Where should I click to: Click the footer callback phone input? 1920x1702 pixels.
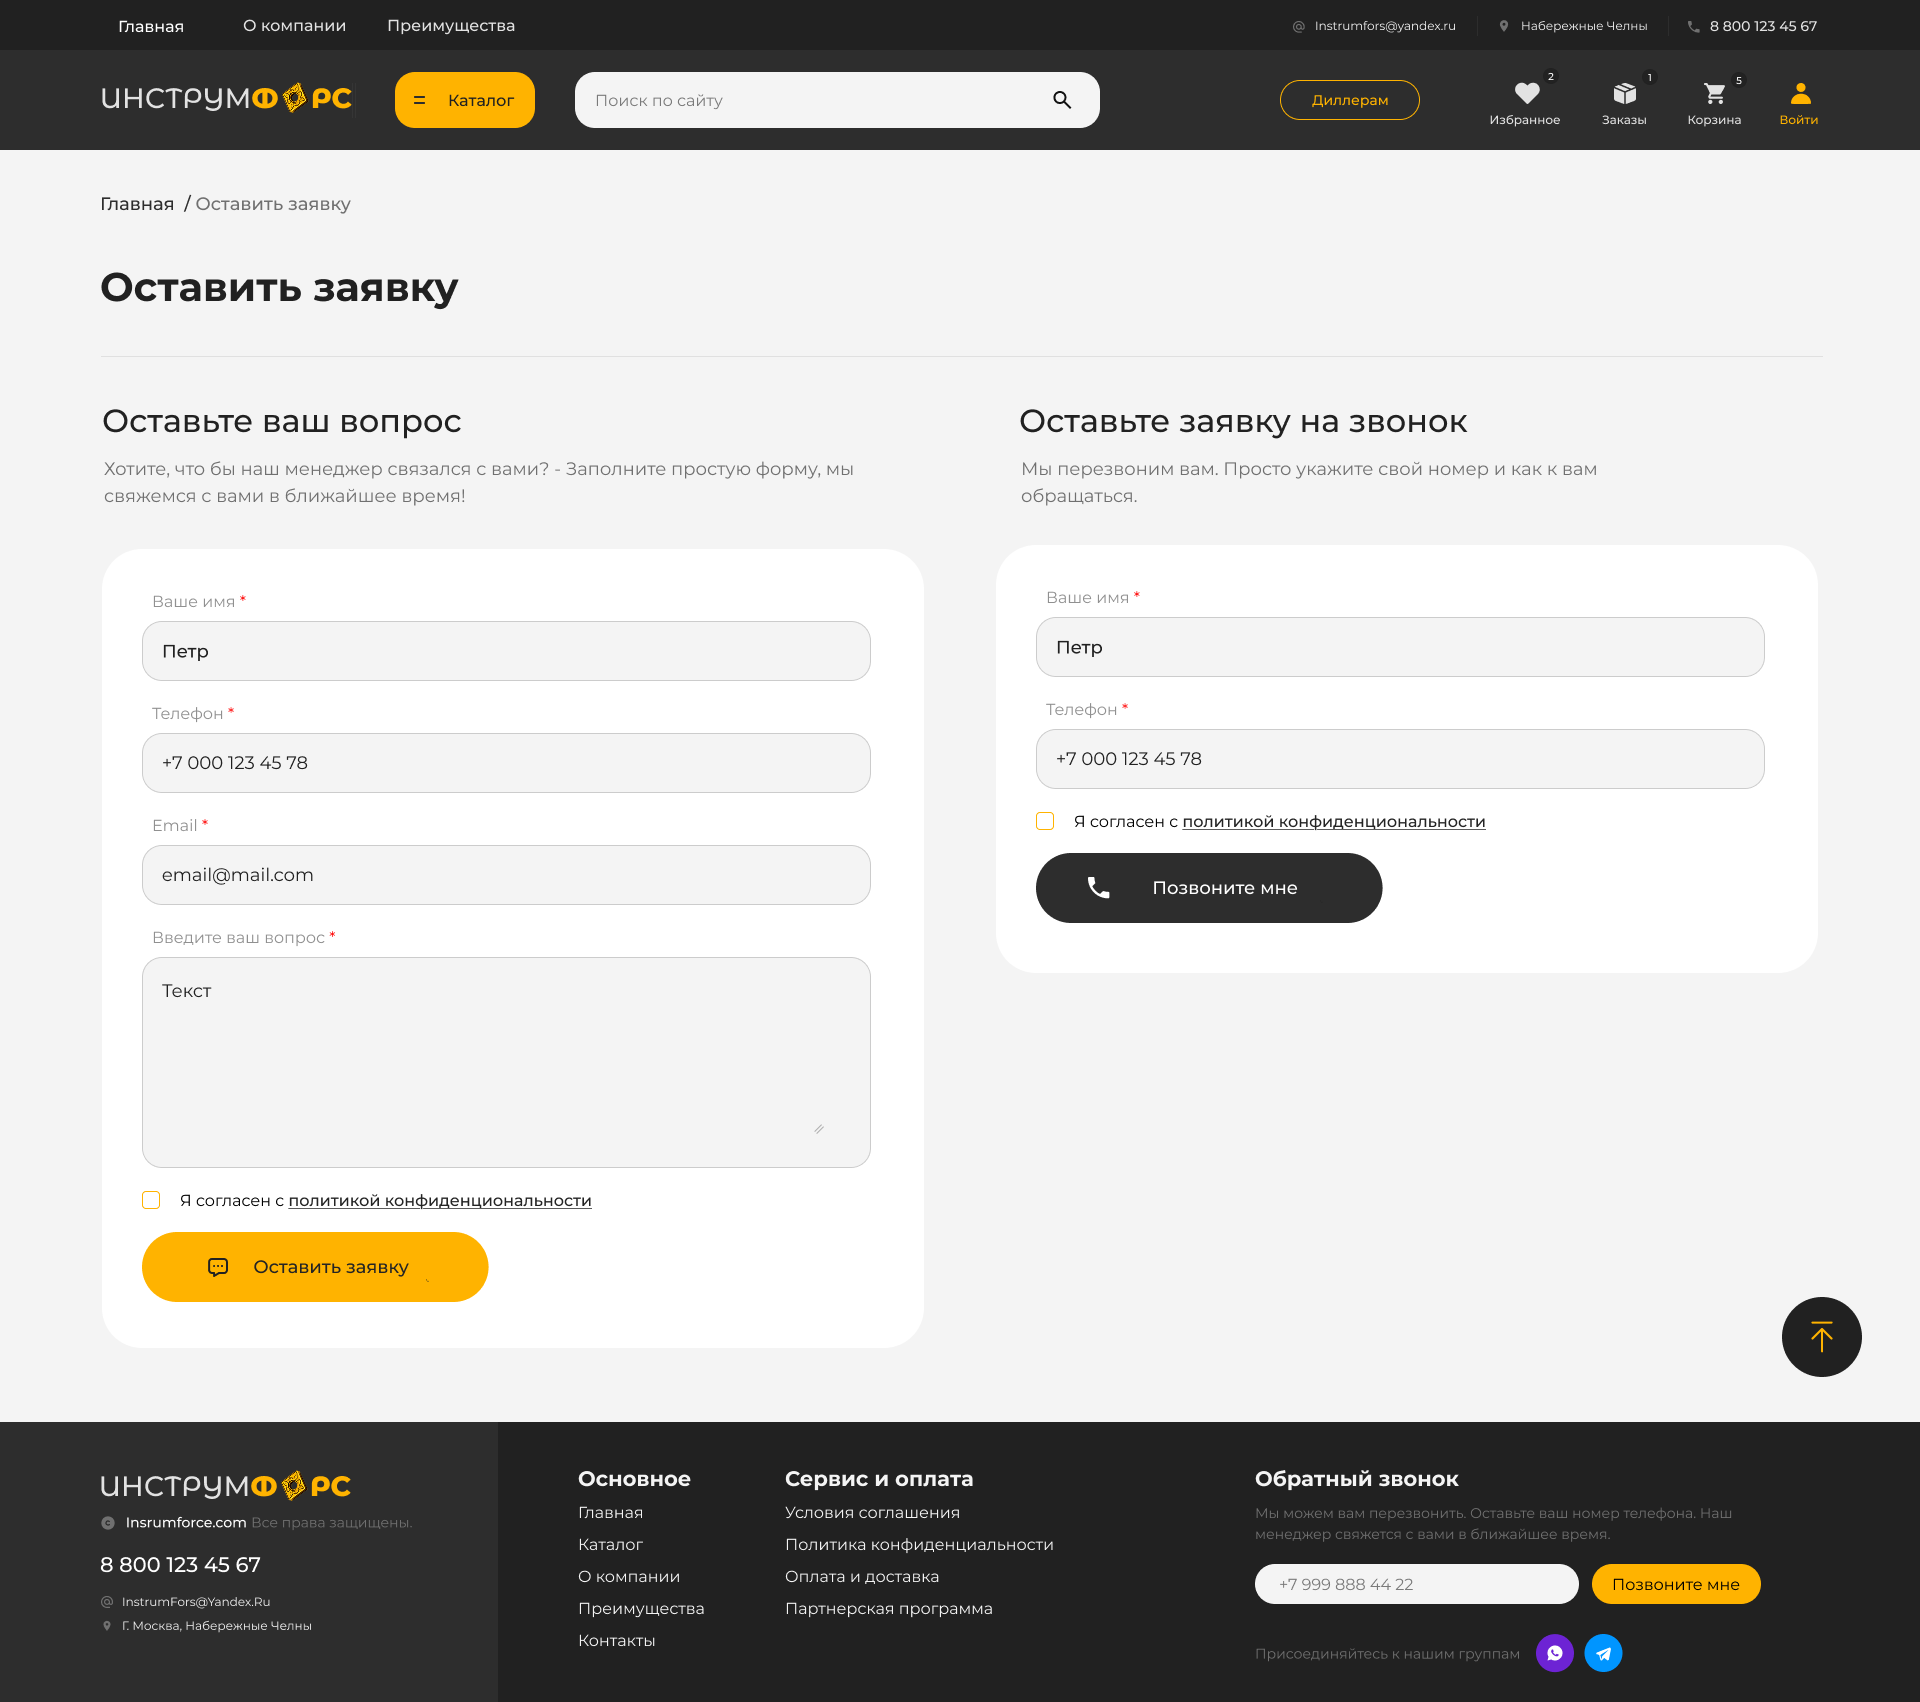[1416, 1584]
